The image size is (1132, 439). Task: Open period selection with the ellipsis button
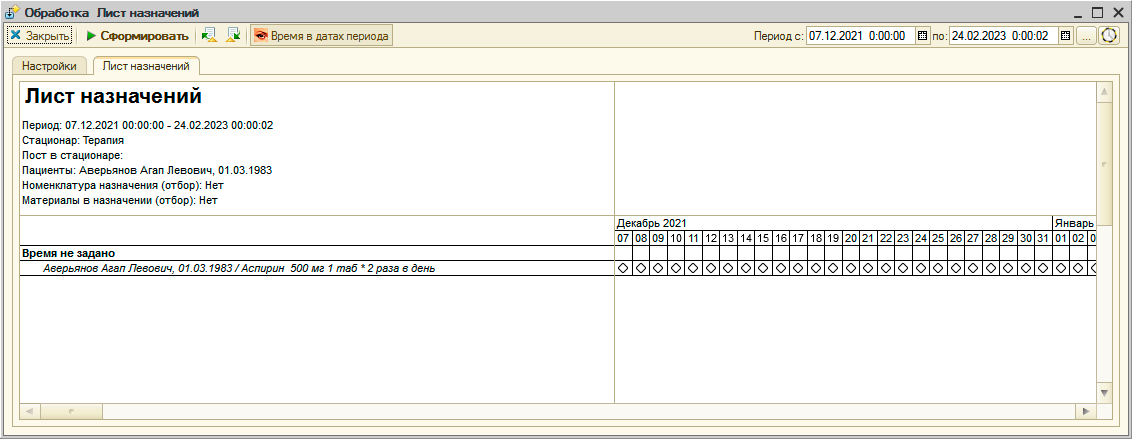point(1086,36)
